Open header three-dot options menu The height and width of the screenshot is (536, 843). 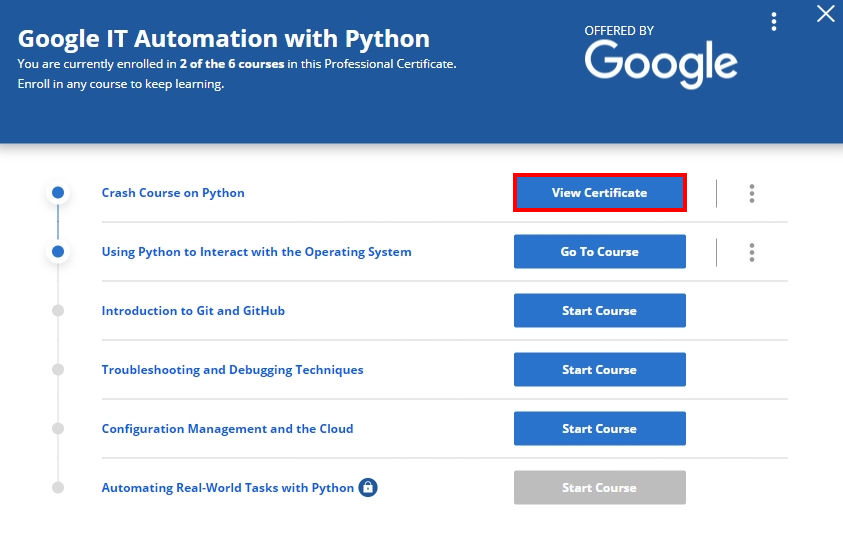774,22
